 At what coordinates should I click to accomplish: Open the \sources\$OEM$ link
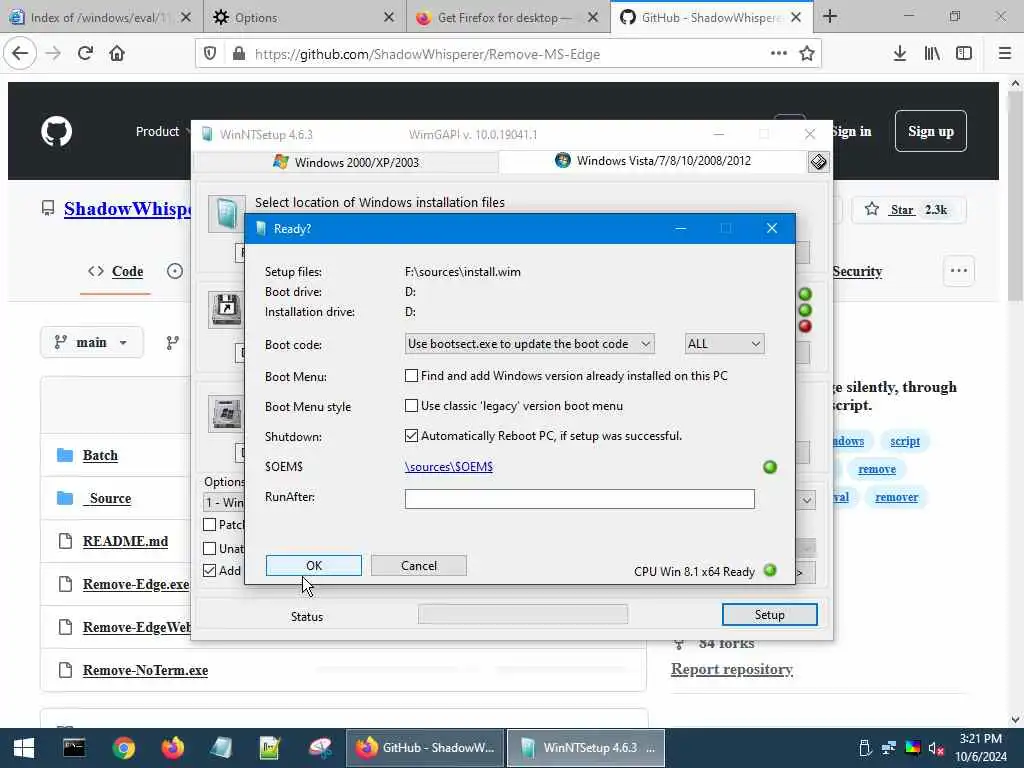pyautogui.click(x=449, y=467)
